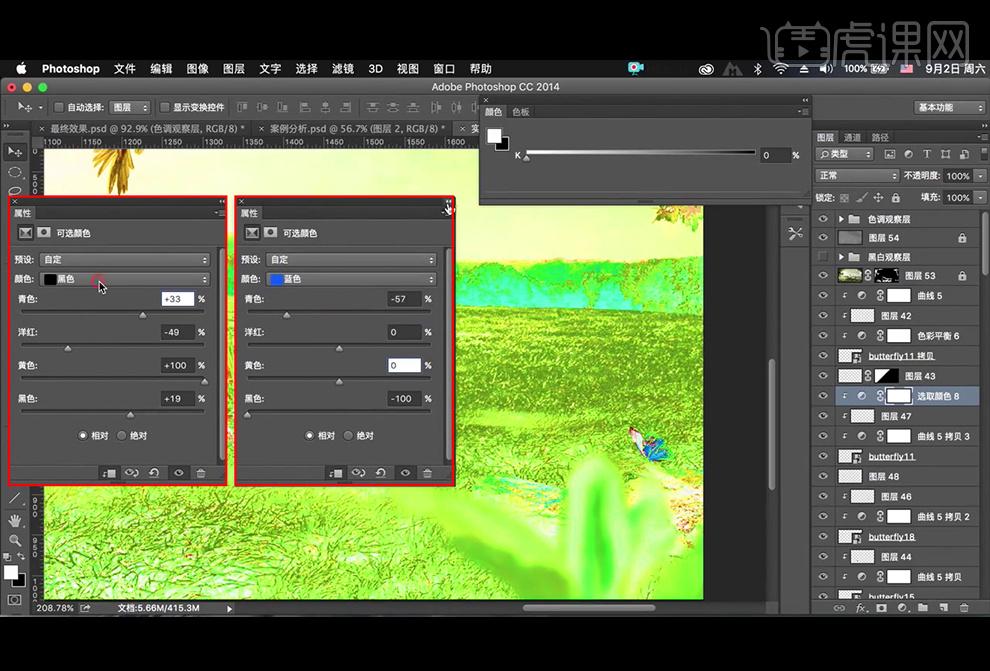Select 相对 radio in left Properties panel
Viewport: 990px width, 671px height.
83,436
